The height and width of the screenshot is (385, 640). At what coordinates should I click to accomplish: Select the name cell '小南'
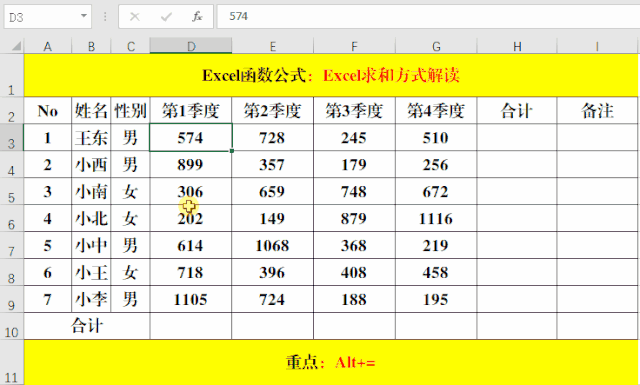(91, 191)
